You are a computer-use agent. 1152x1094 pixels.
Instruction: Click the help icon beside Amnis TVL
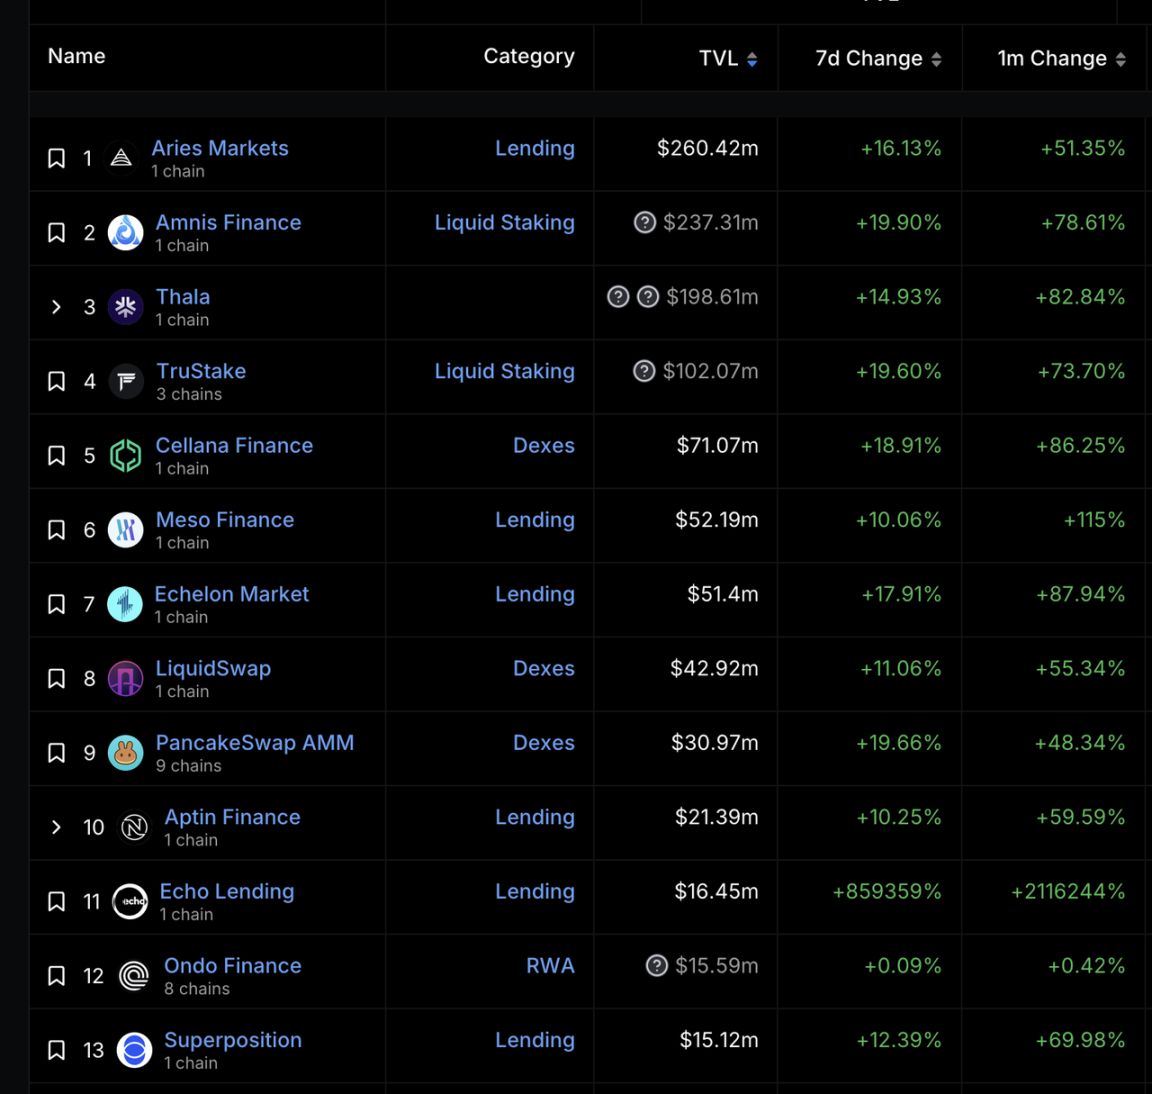point(644,222)
